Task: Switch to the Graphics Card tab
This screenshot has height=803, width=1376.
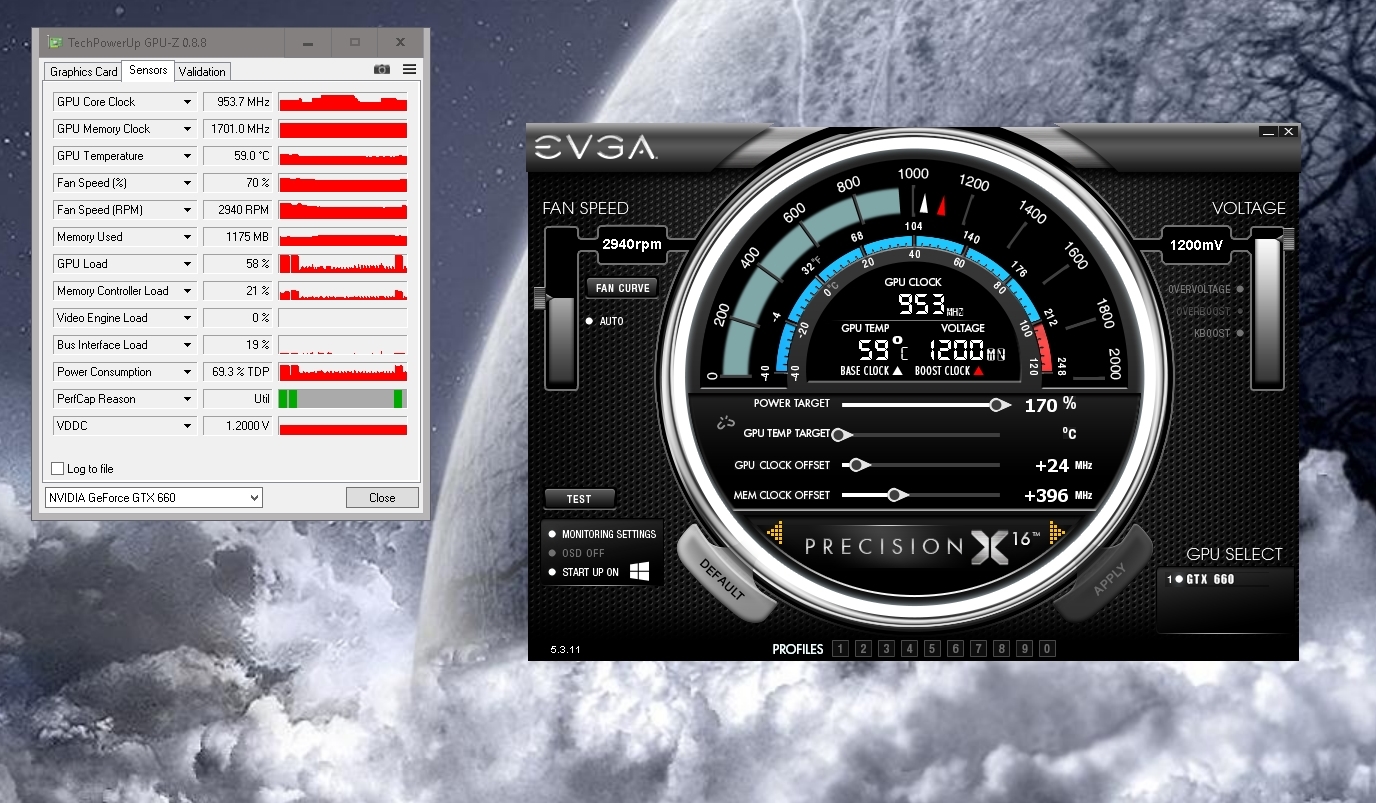Action: (x=84, y=72)
